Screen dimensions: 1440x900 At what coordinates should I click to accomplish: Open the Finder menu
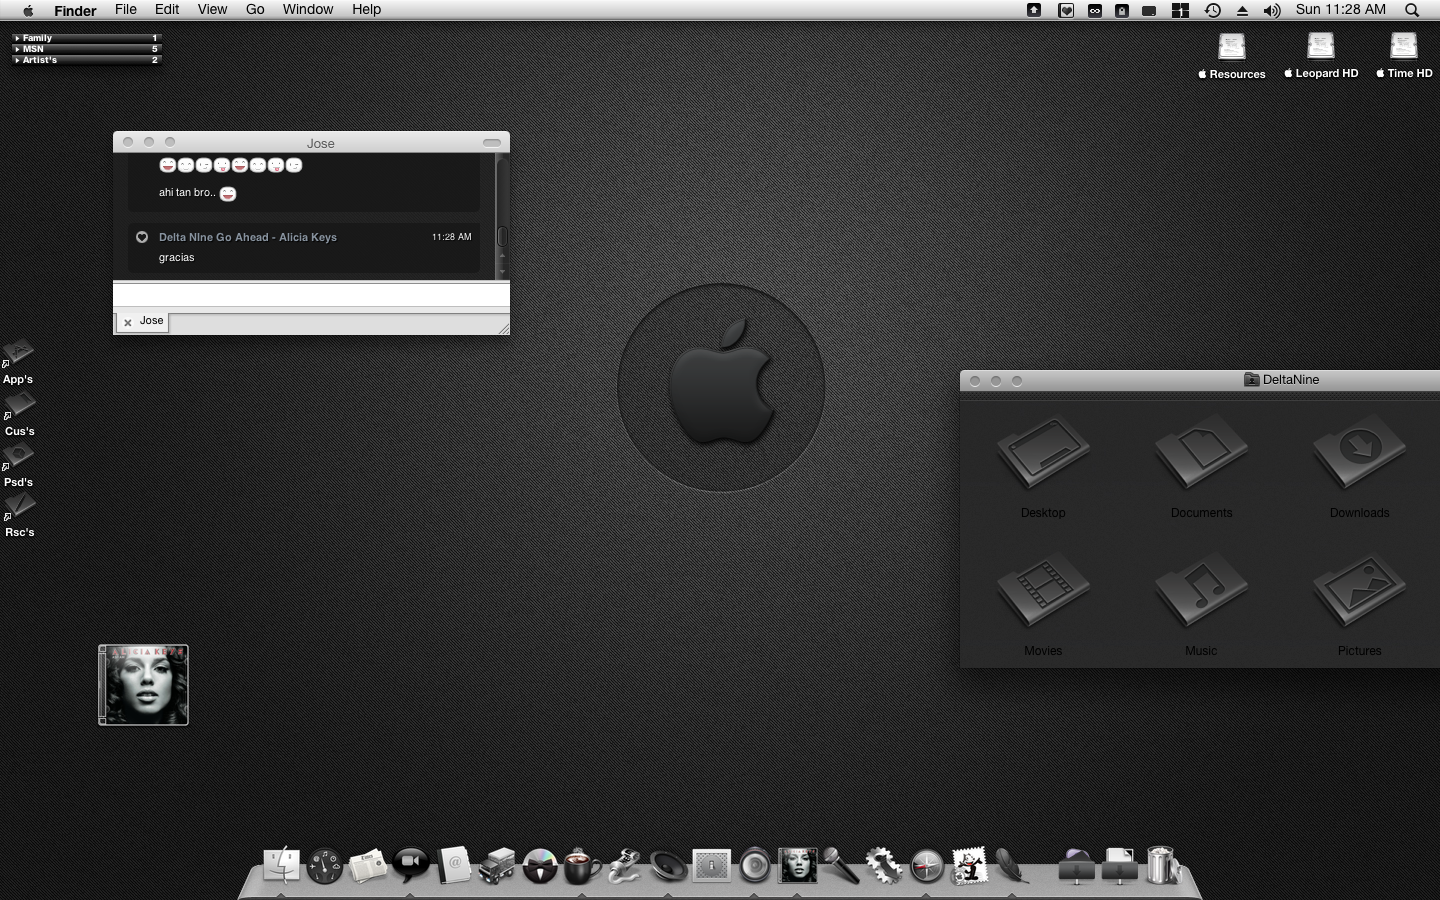(75, 10)
